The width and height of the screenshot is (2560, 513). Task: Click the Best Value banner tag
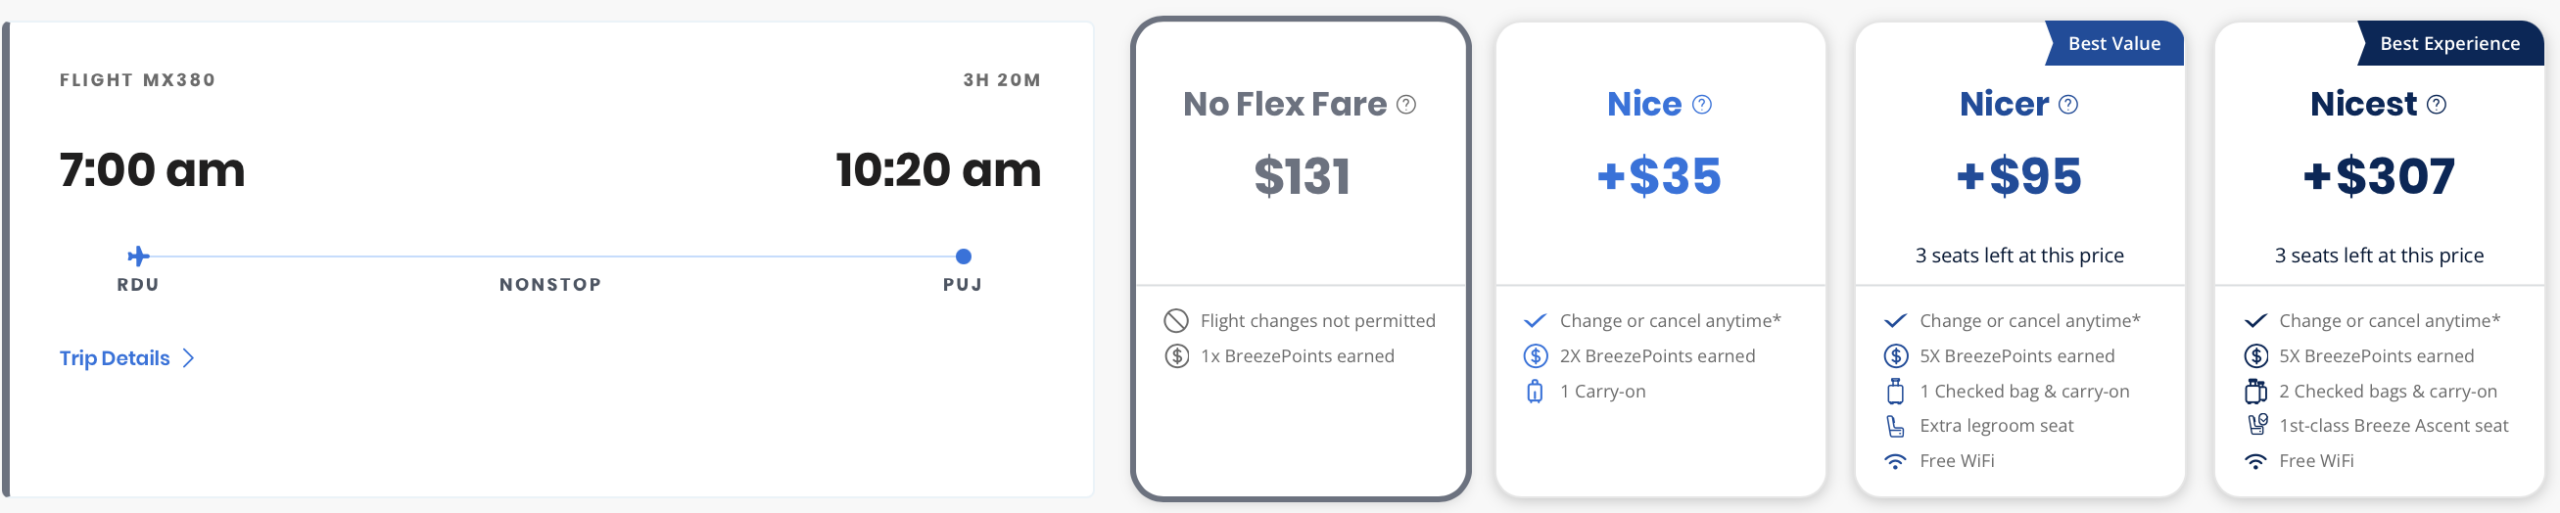click(x=2114, y=44)
